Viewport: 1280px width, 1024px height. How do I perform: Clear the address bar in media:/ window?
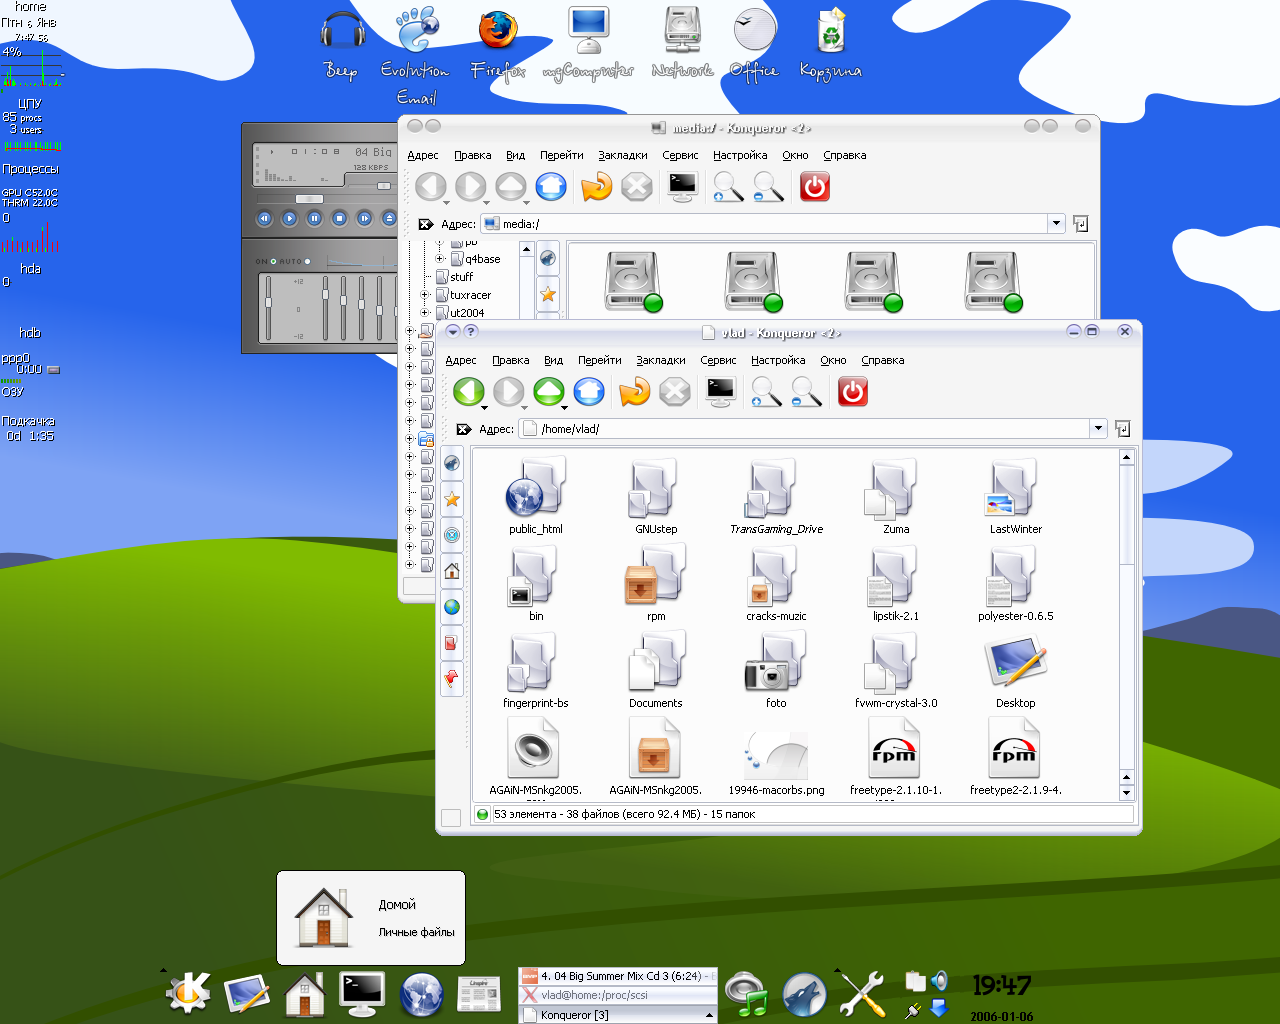click(x=425, y=224)
